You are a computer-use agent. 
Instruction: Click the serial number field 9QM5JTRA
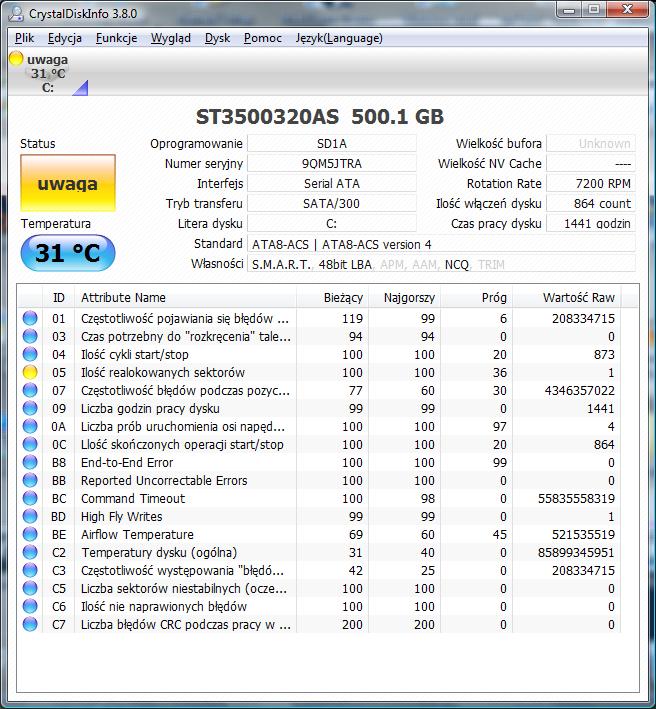click(x=332, y=164)
